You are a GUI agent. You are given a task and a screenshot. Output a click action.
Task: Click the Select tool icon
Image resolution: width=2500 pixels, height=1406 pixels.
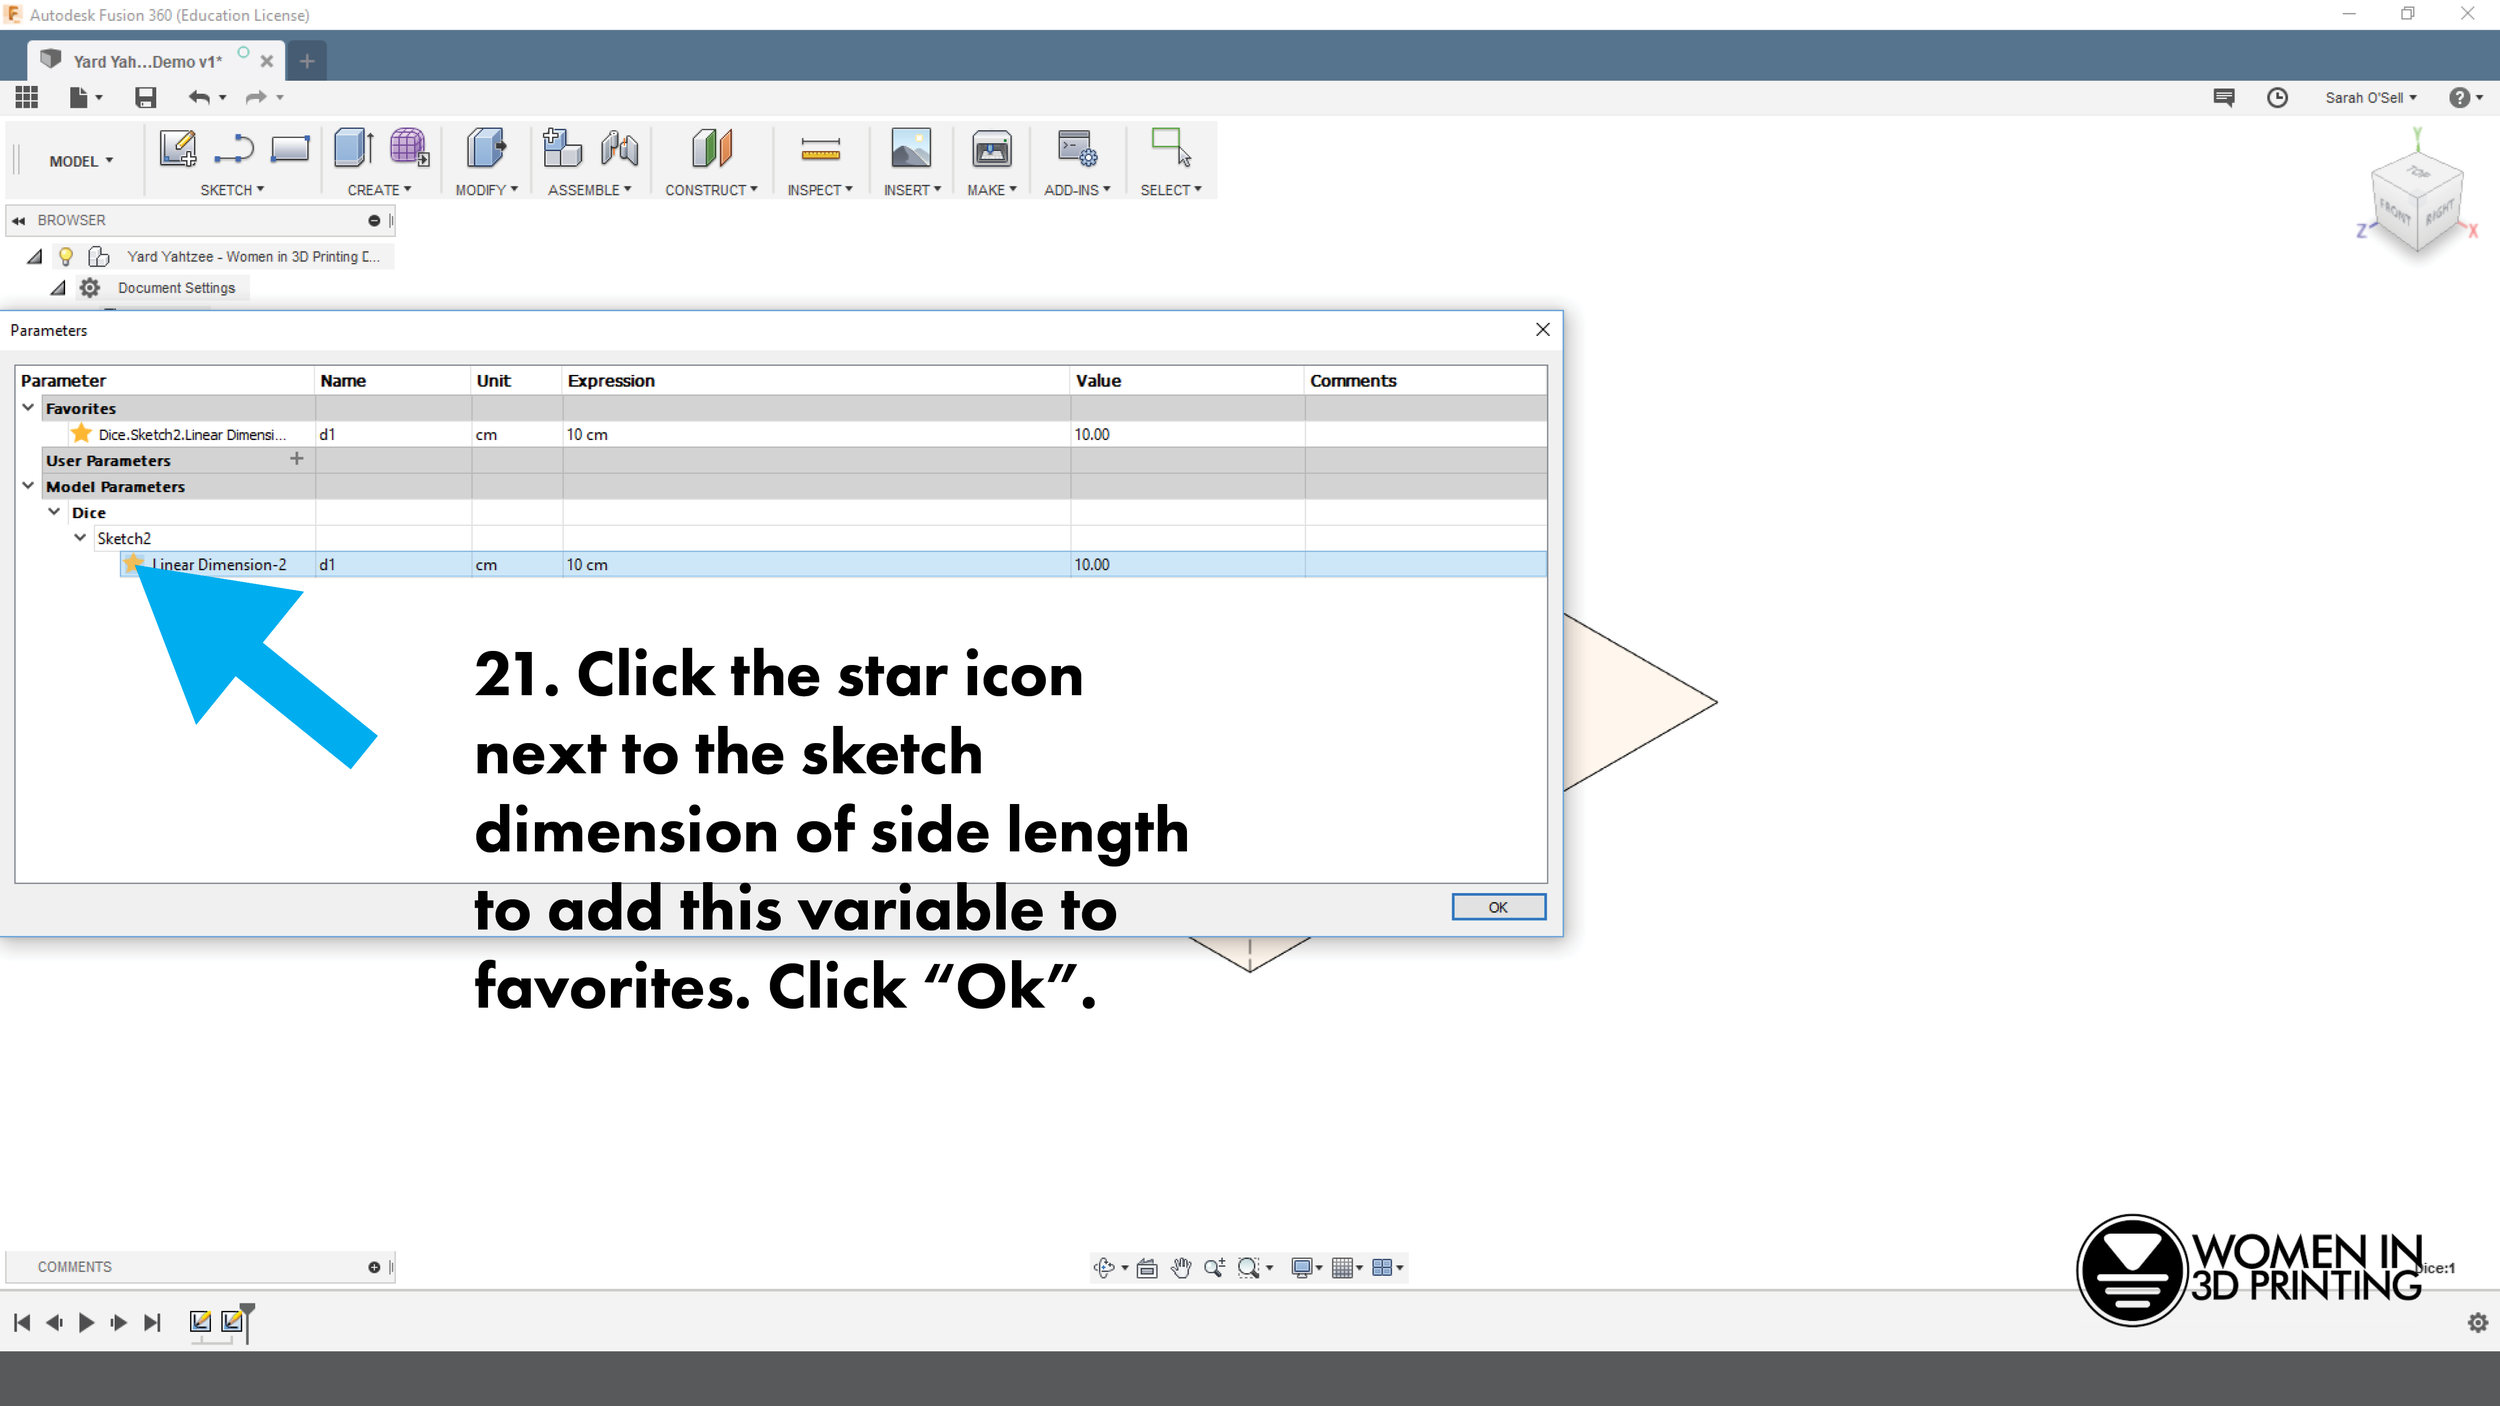coord(1171,148)
